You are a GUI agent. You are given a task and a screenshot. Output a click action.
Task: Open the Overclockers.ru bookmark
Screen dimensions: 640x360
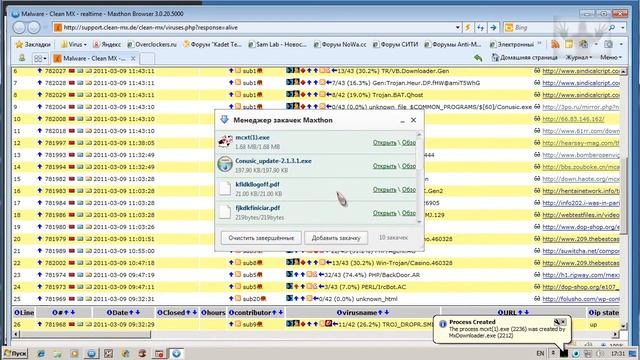[x=152, y=44]
